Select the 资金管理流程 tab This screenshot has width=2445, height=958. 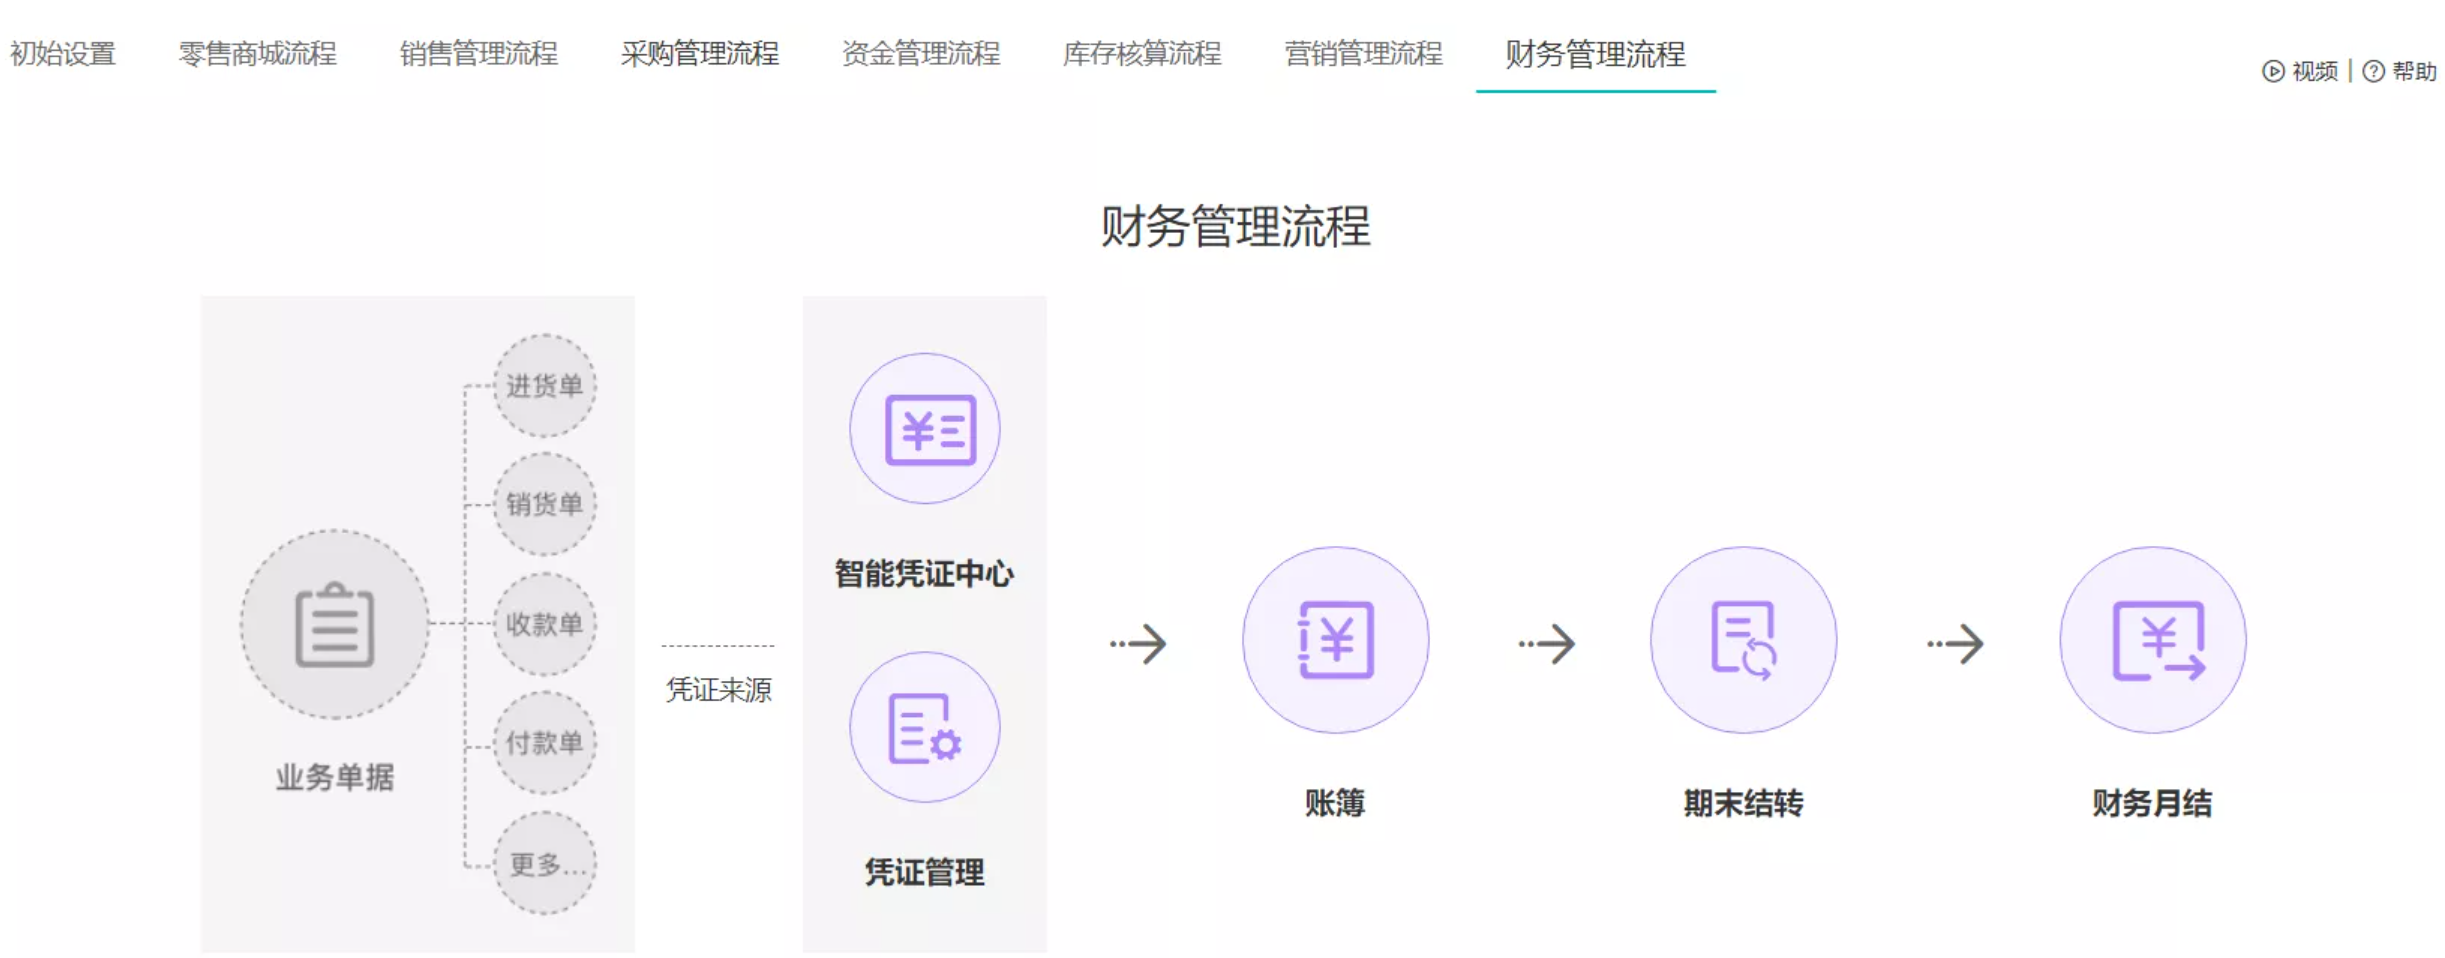[920, 54]
